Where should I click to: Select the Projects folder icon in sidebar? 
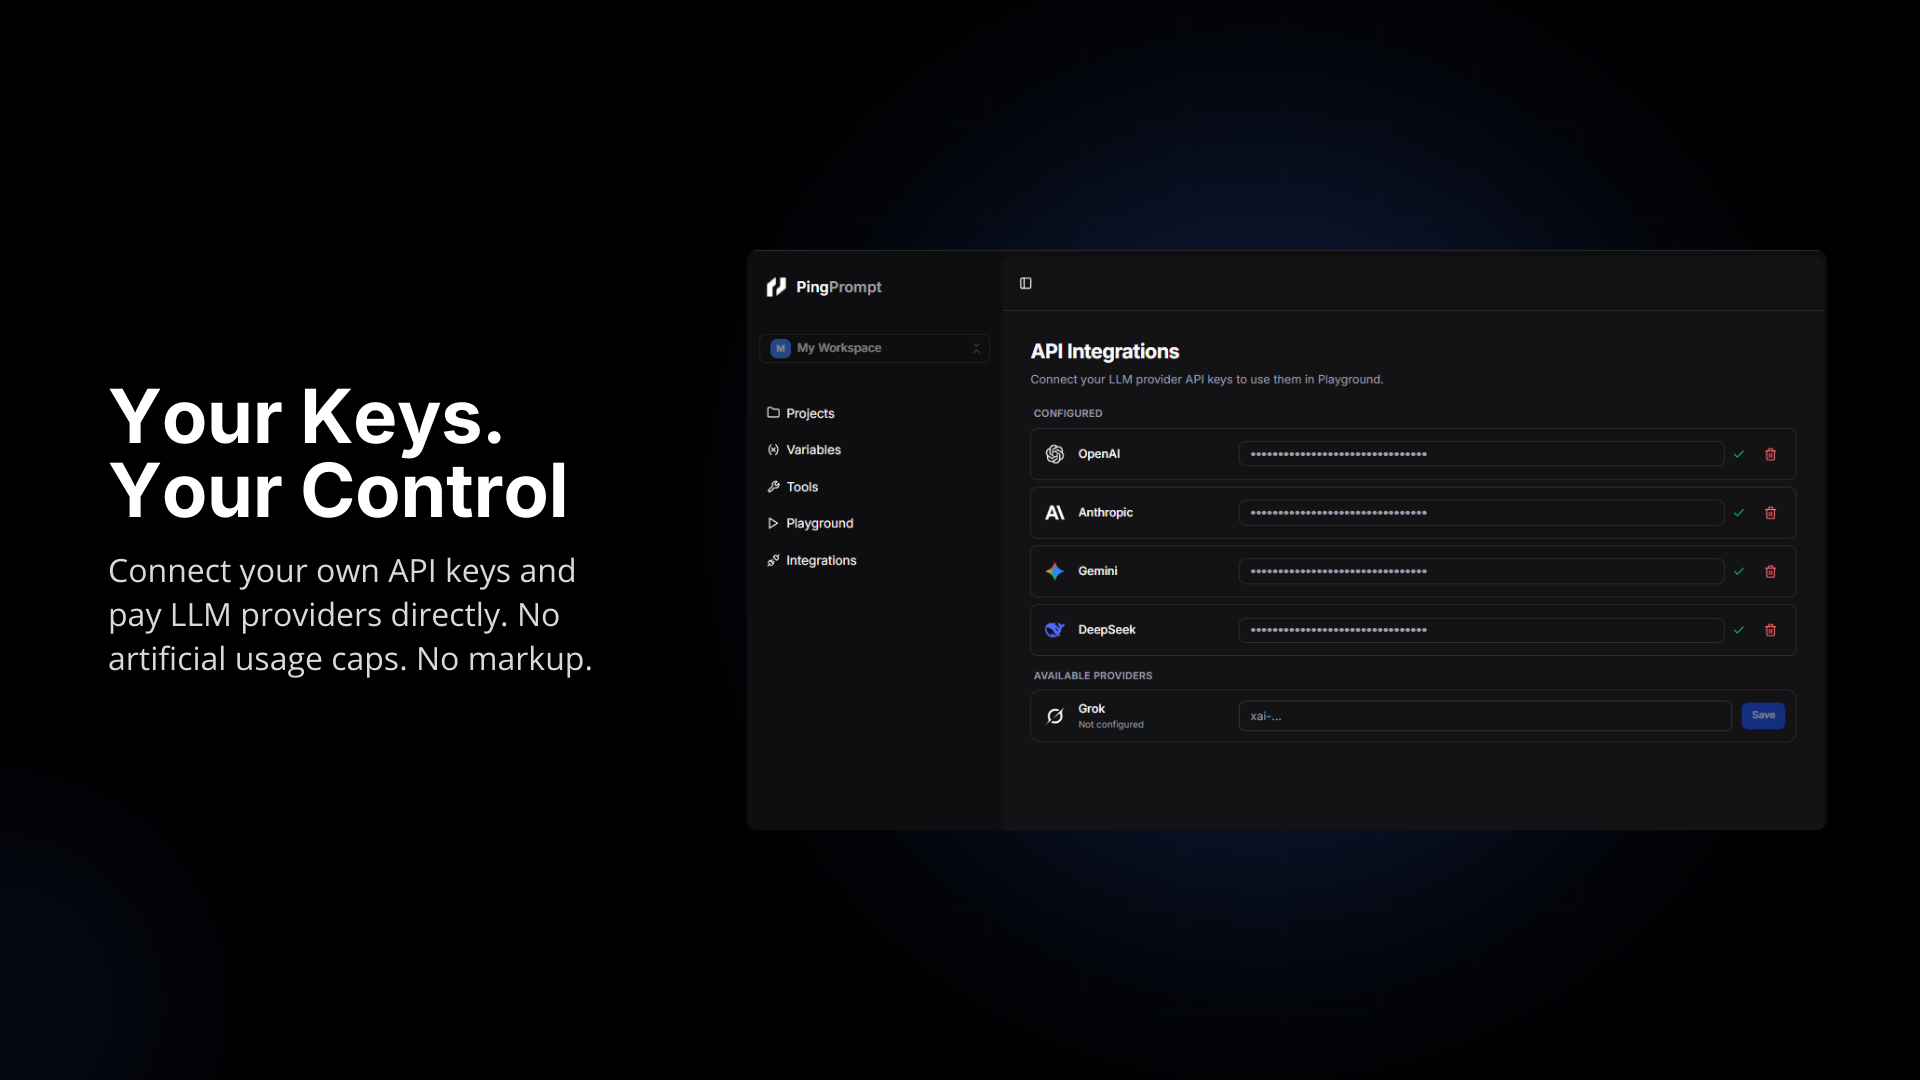[x=774, y=412]
